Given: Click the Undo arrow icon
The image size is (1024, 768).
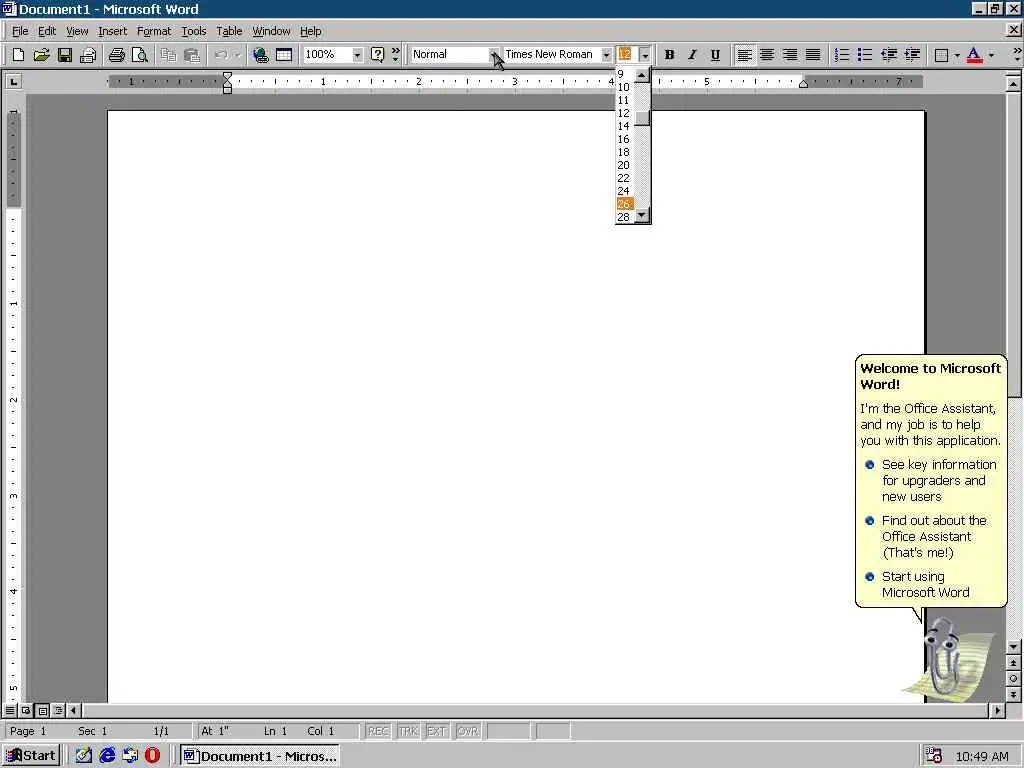Looking at the screenshot, I should (221, 55).
